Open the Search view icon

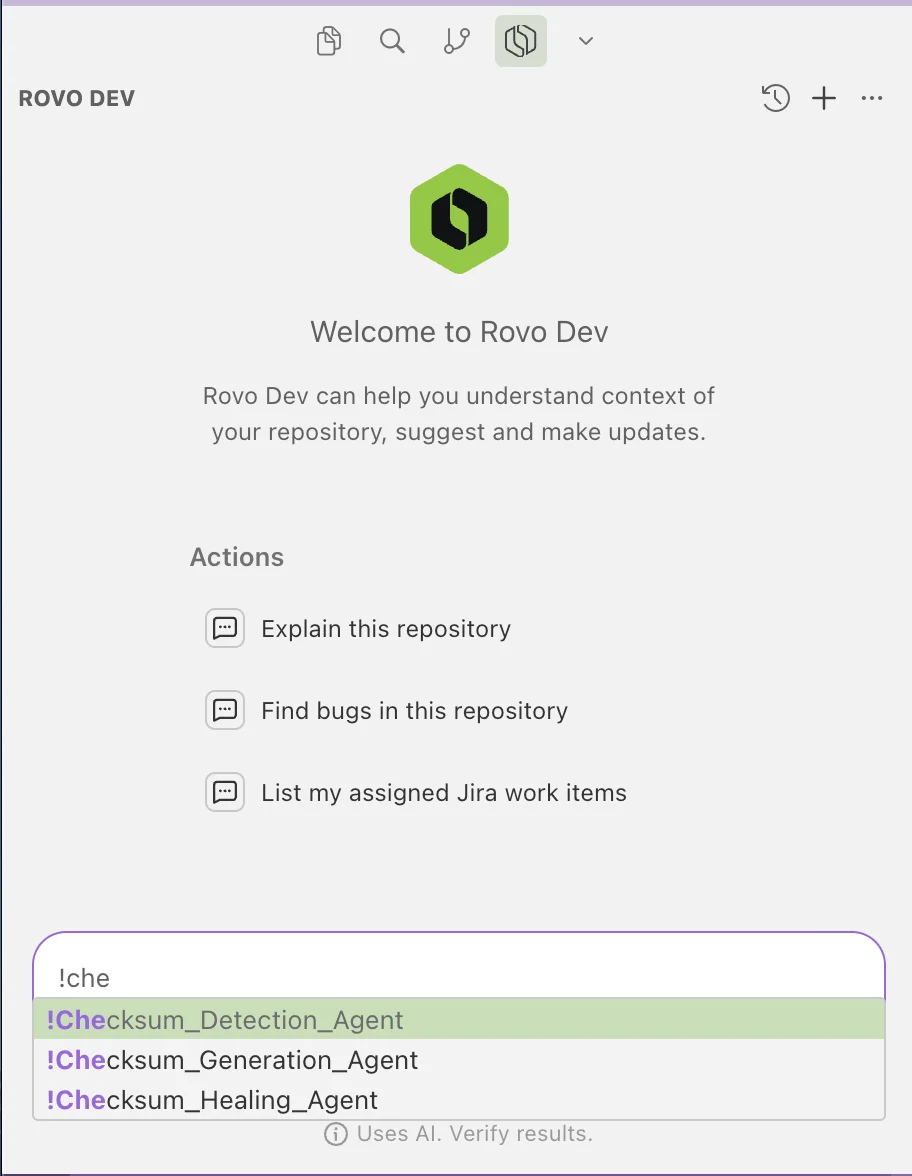(392, 40)
